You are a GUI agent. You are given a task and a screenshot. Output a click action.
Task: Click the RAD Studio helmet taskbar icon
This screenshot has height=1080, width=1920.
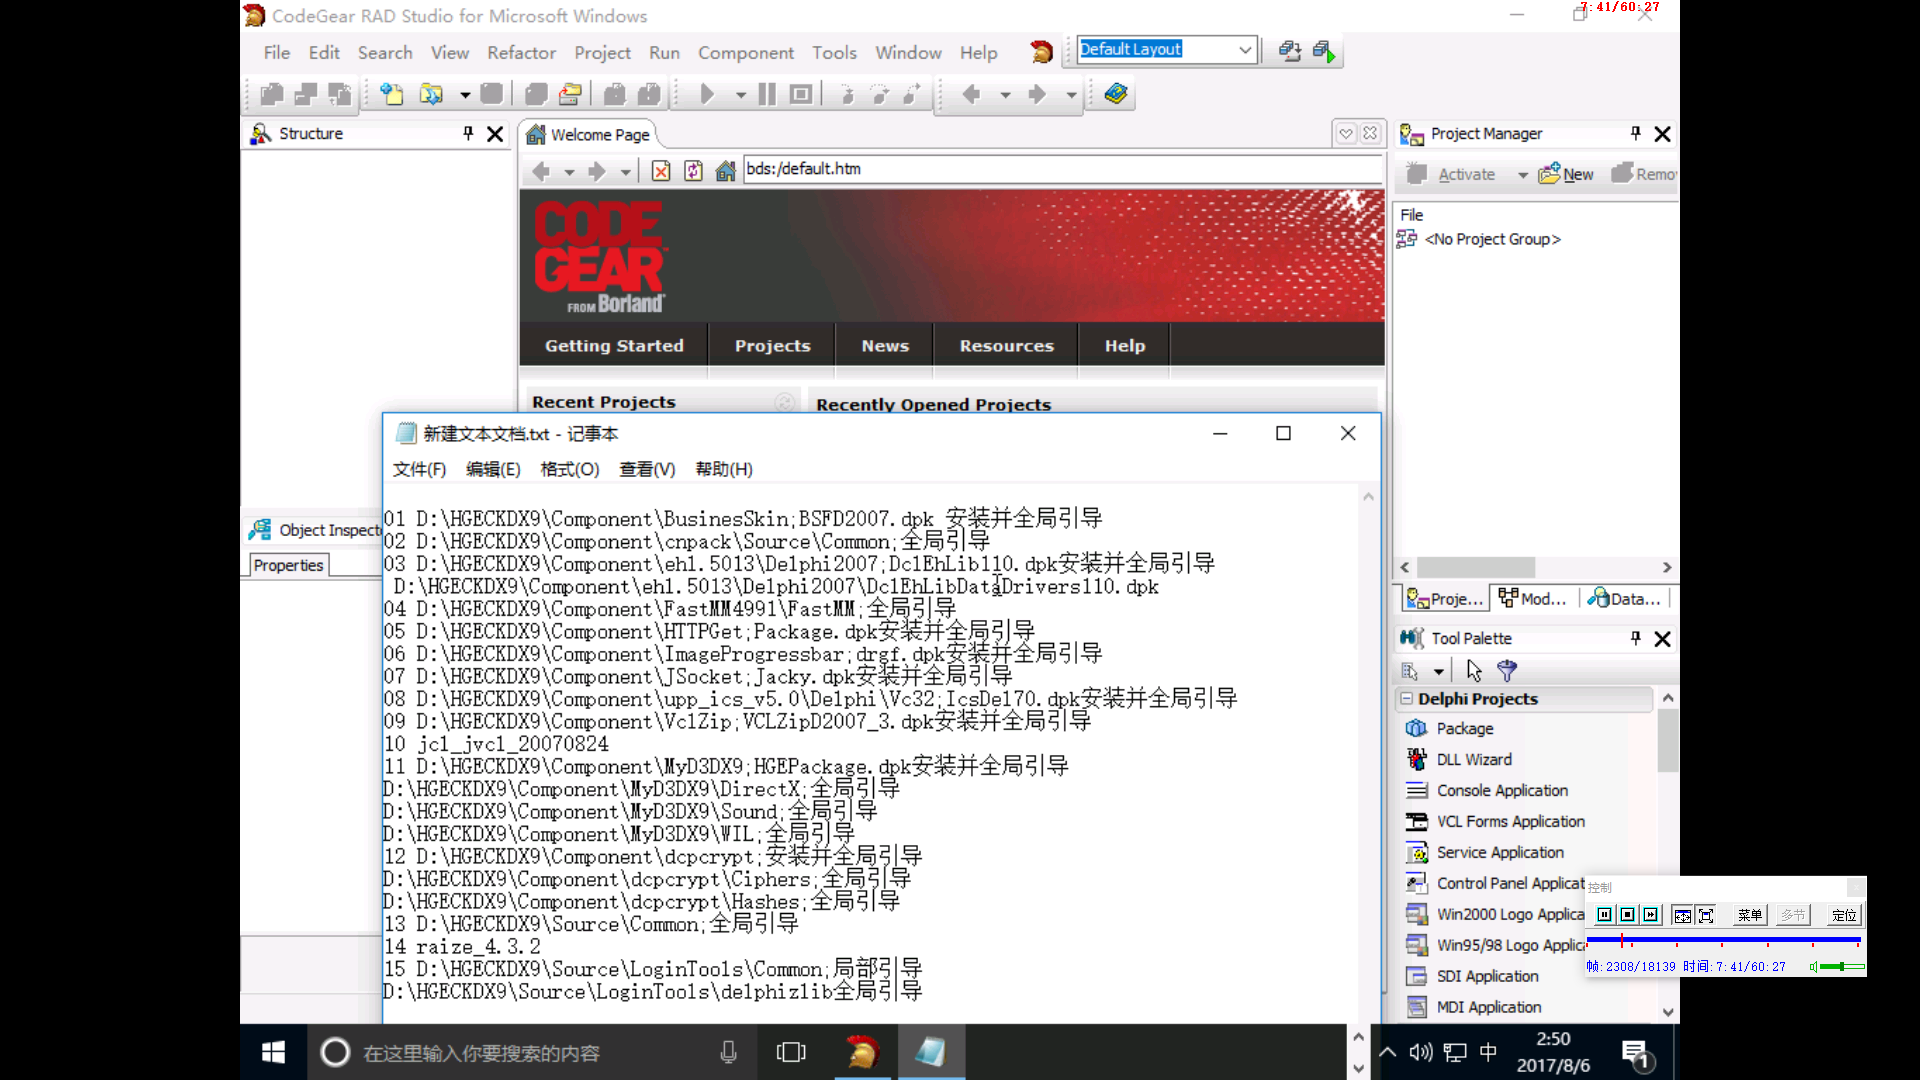click(862, 1052)
